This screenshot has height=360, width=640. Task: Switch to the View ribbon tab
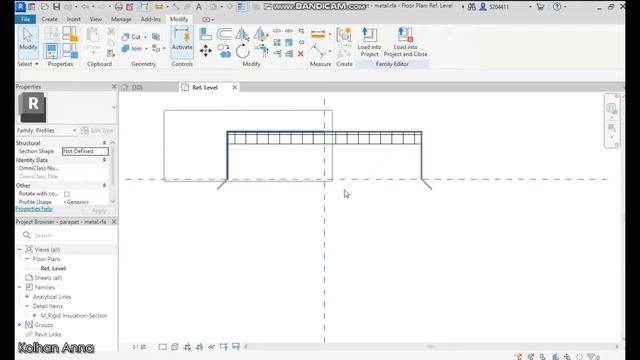(96, 19)
